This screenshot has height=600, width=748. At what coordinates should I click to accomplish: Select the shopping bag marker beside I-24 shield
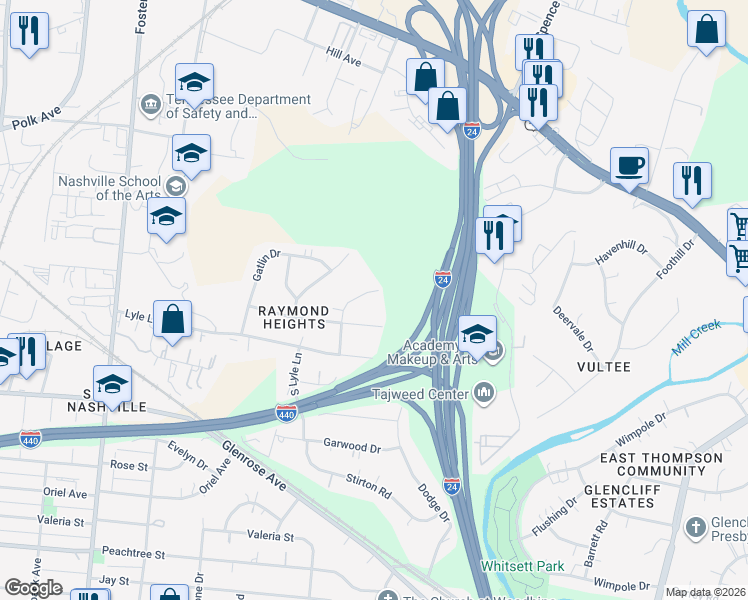[447, 110]
